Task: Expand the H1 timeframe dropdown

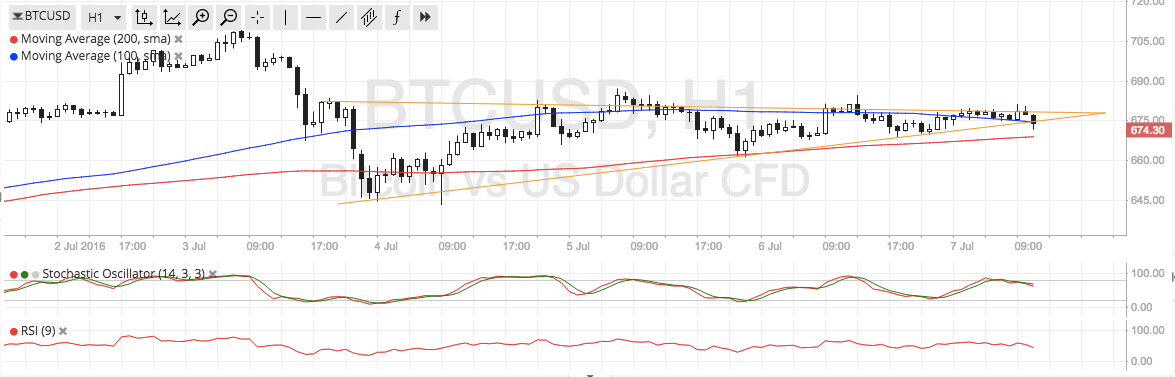Action: [x=103, y=16]
